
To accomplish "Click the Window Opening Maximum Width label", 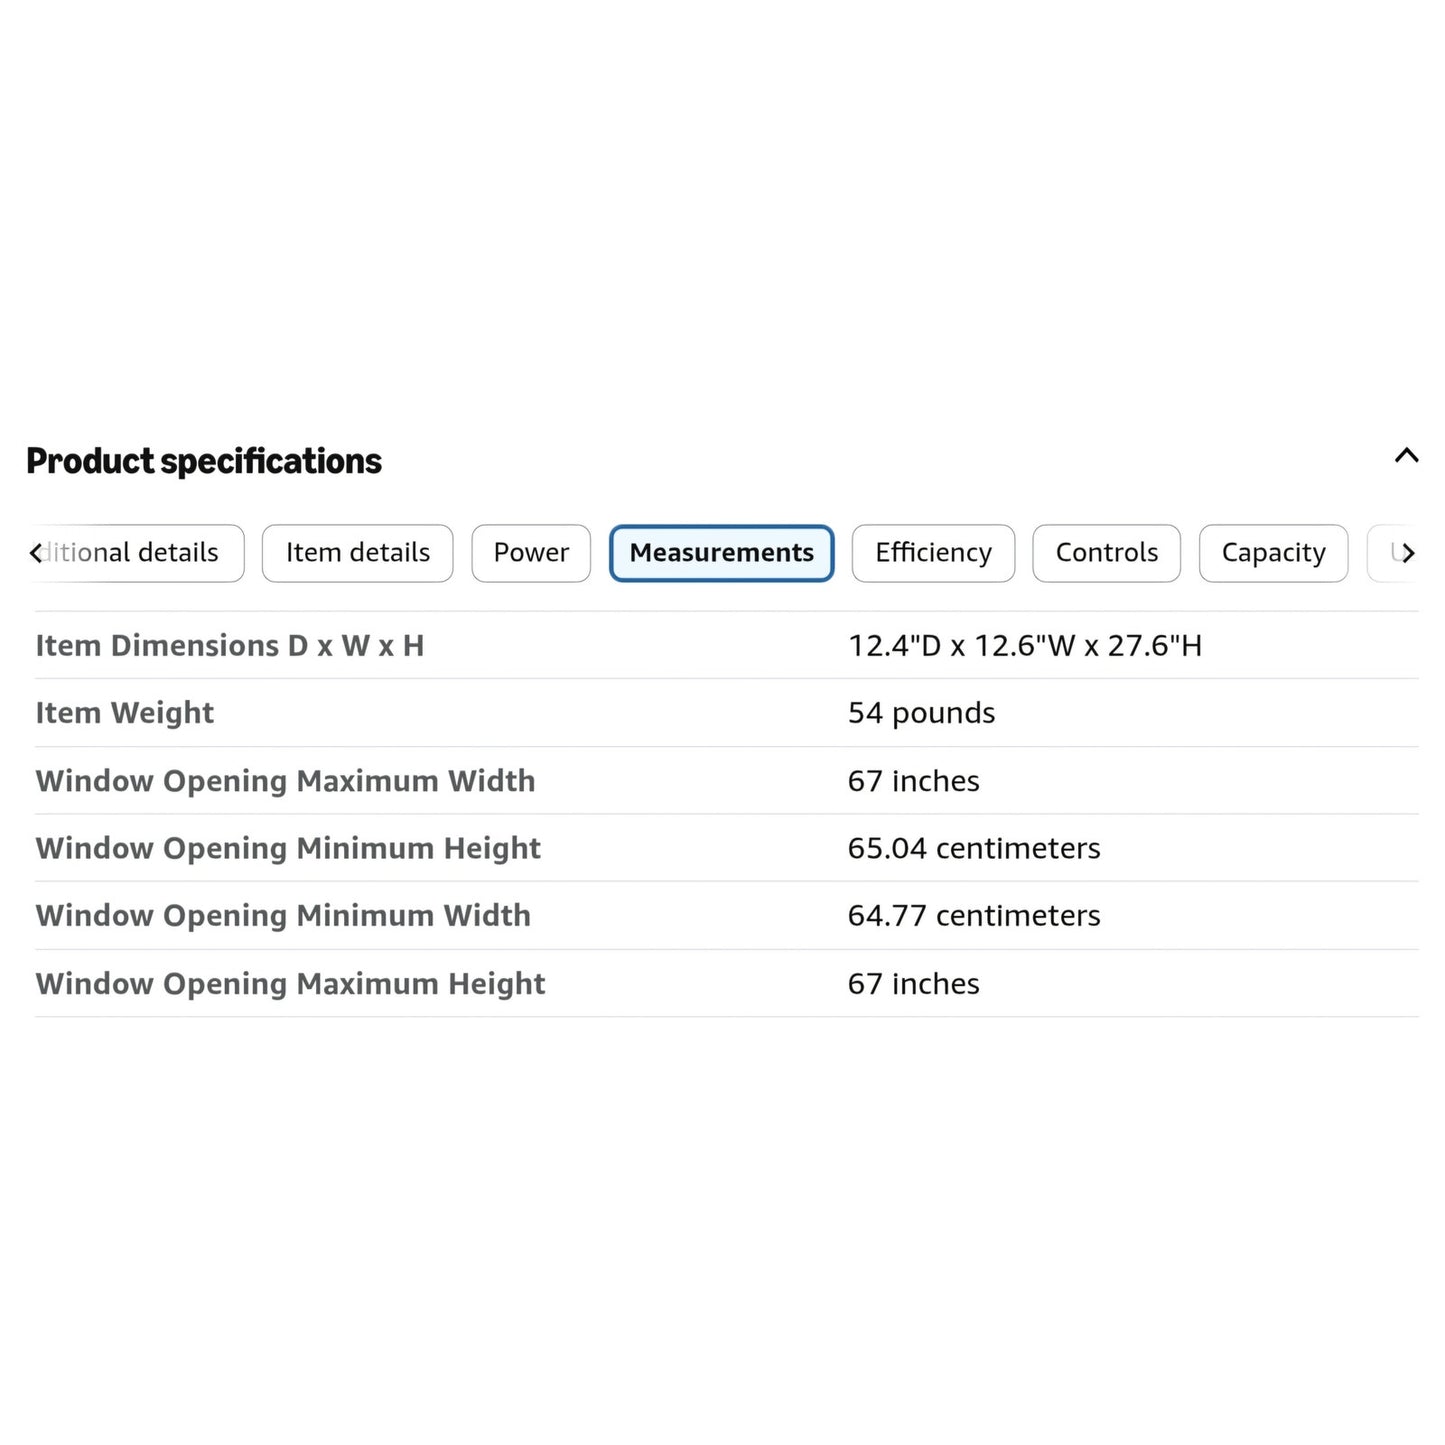I will click(x=285, y=781).
